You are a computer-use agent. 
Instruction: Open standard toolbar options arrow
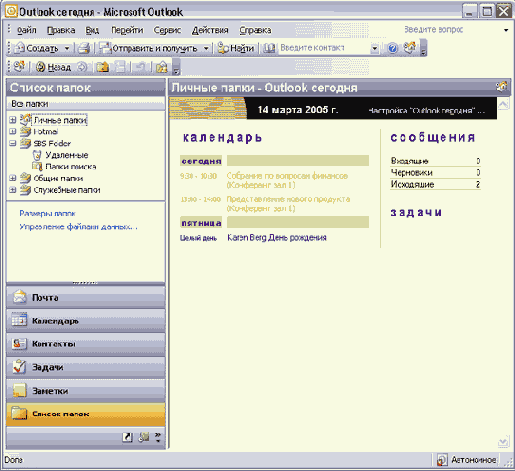pos(423,49)
